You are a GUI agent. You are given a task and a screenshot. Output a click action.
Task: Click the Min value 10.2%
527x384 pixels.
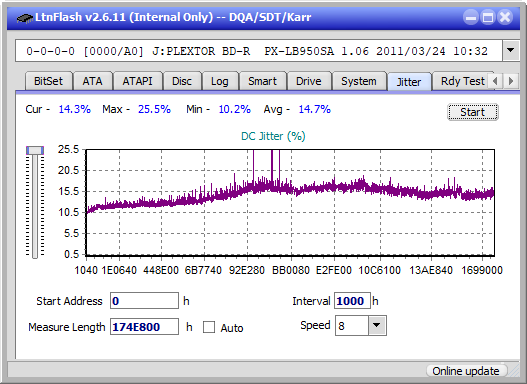pyautogui.click(x=235, y=109)
